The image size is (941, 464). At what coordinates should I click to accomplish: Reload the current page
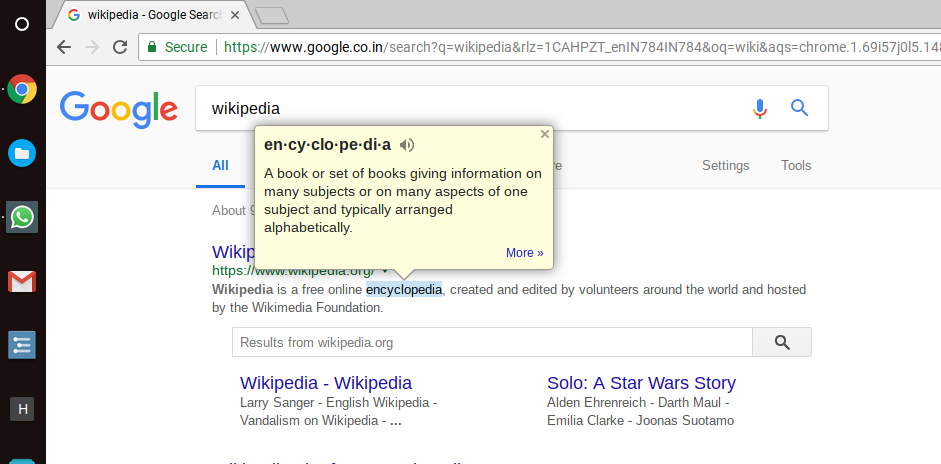[119, 47]
